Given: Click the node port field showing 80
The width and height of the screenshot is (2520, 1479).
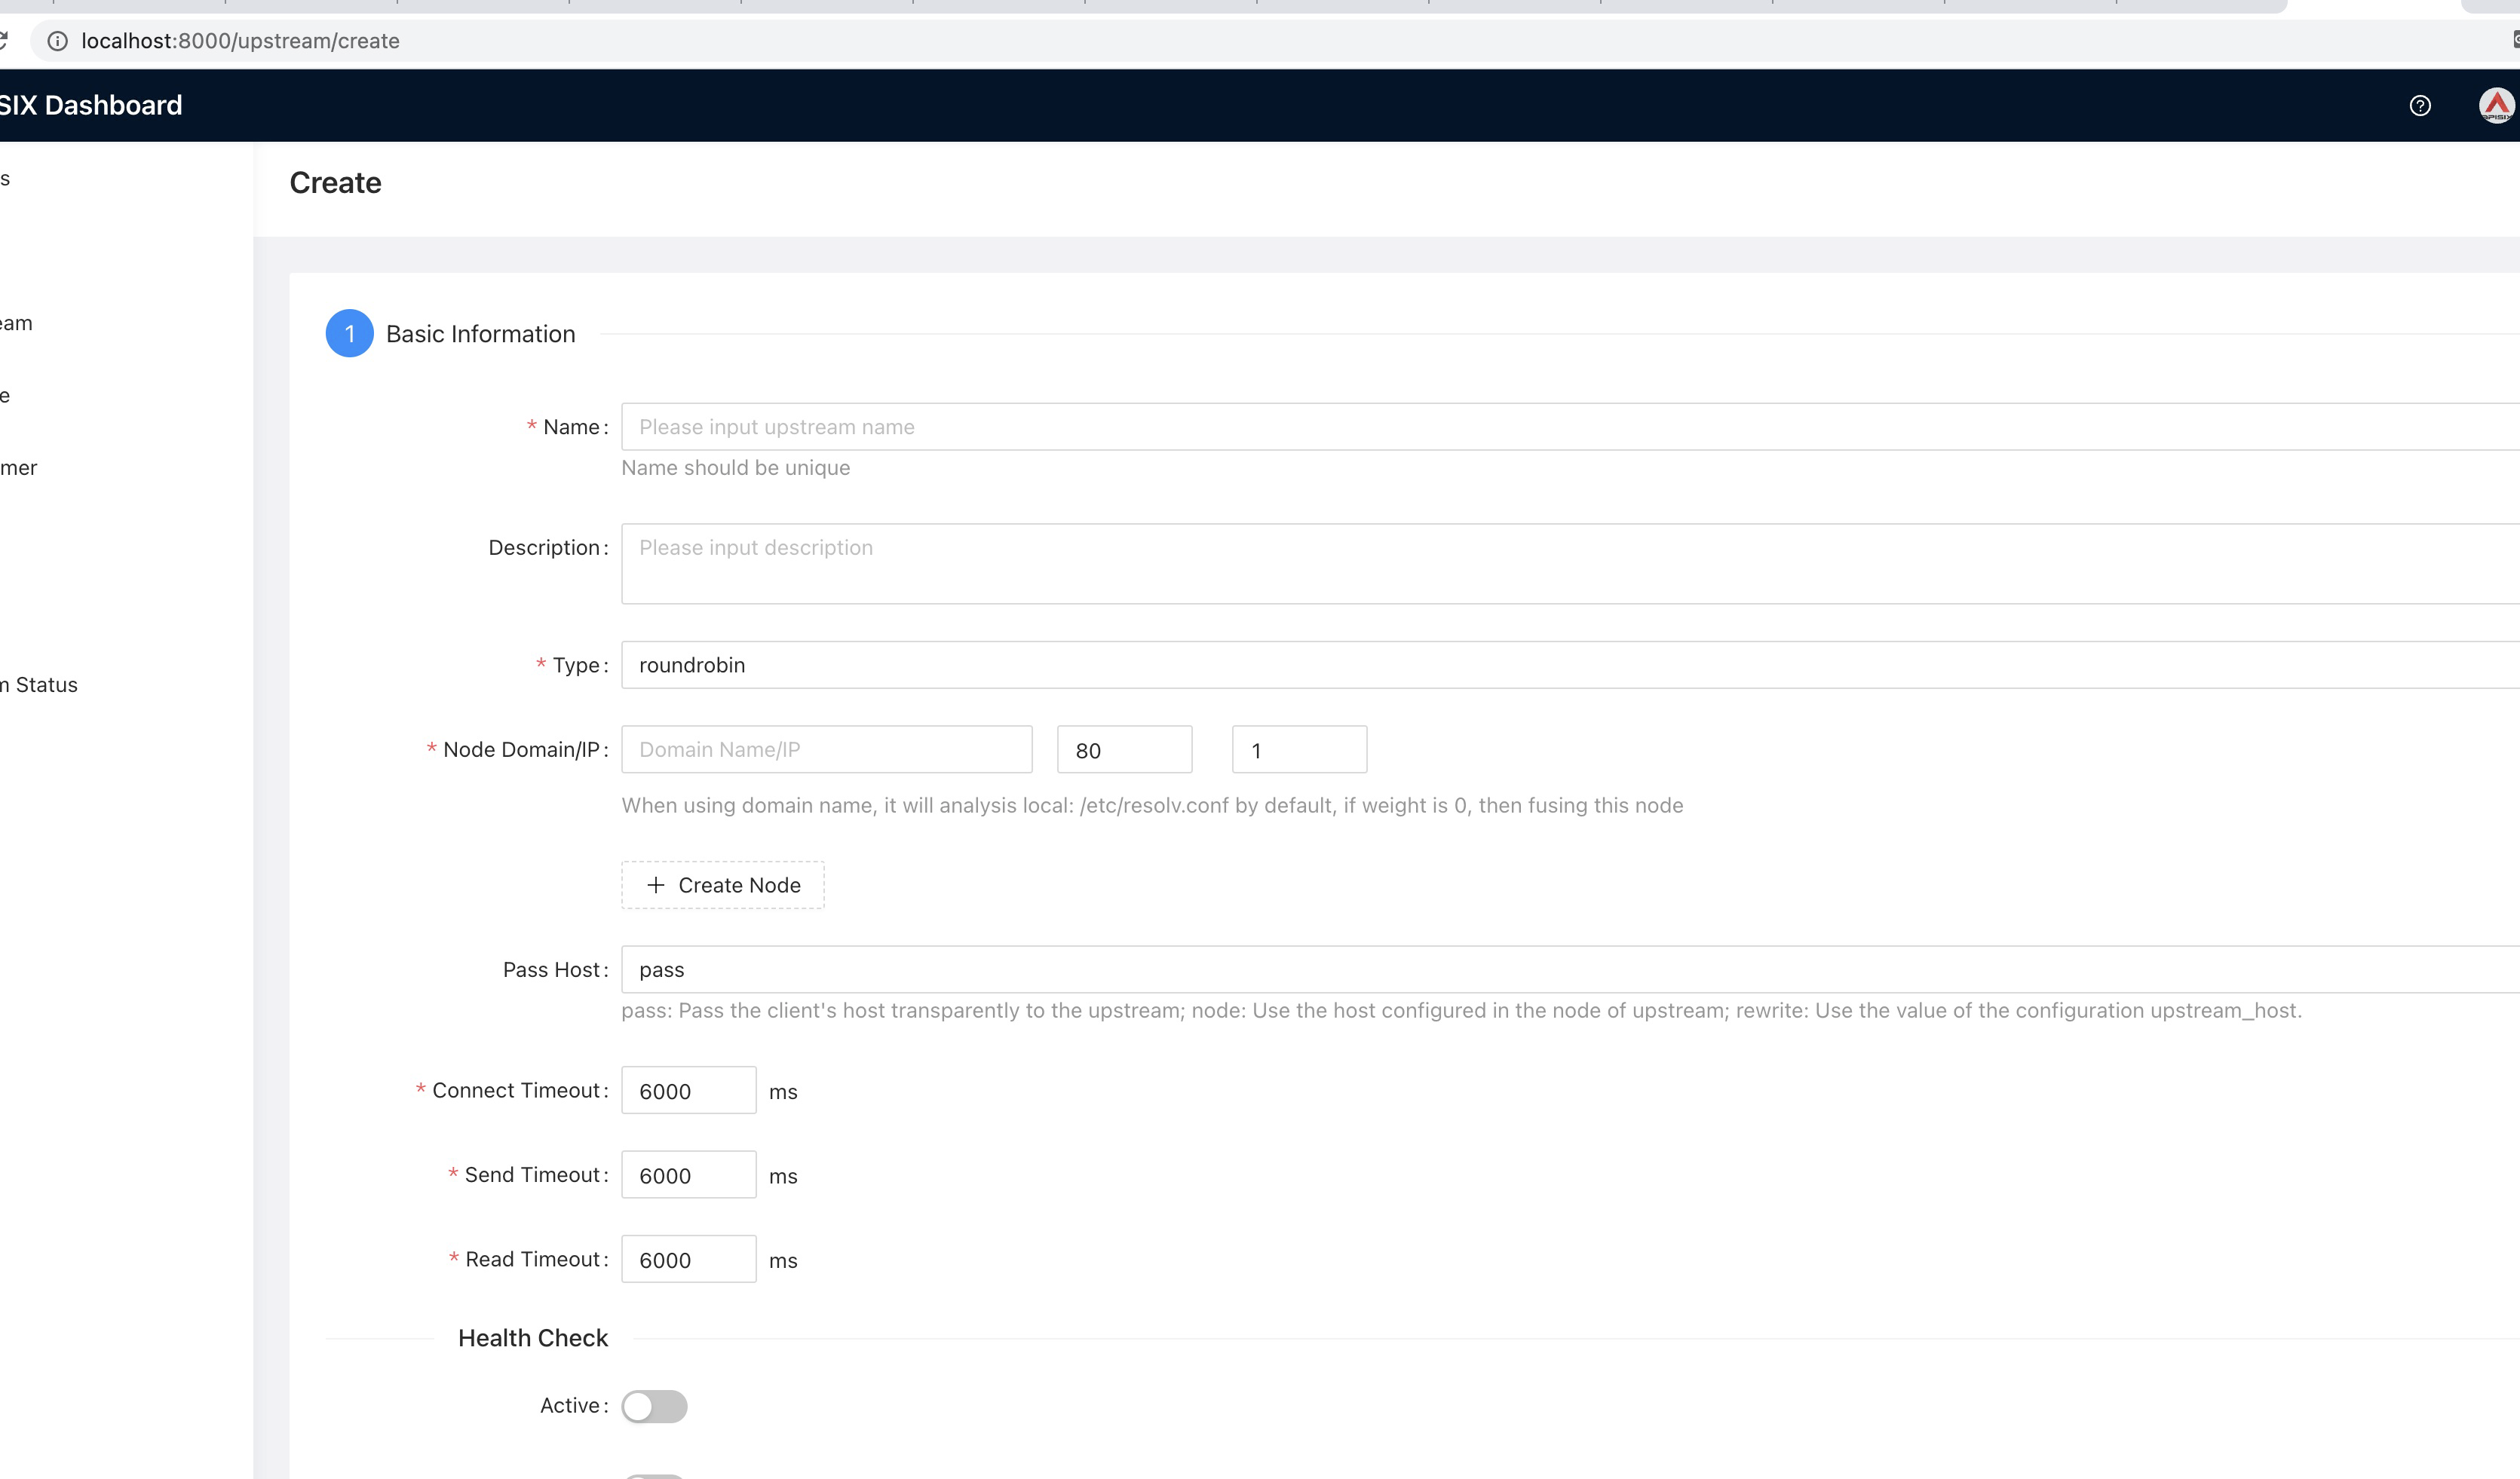Looking at the screenshot, I should [x=1124, y=750].
